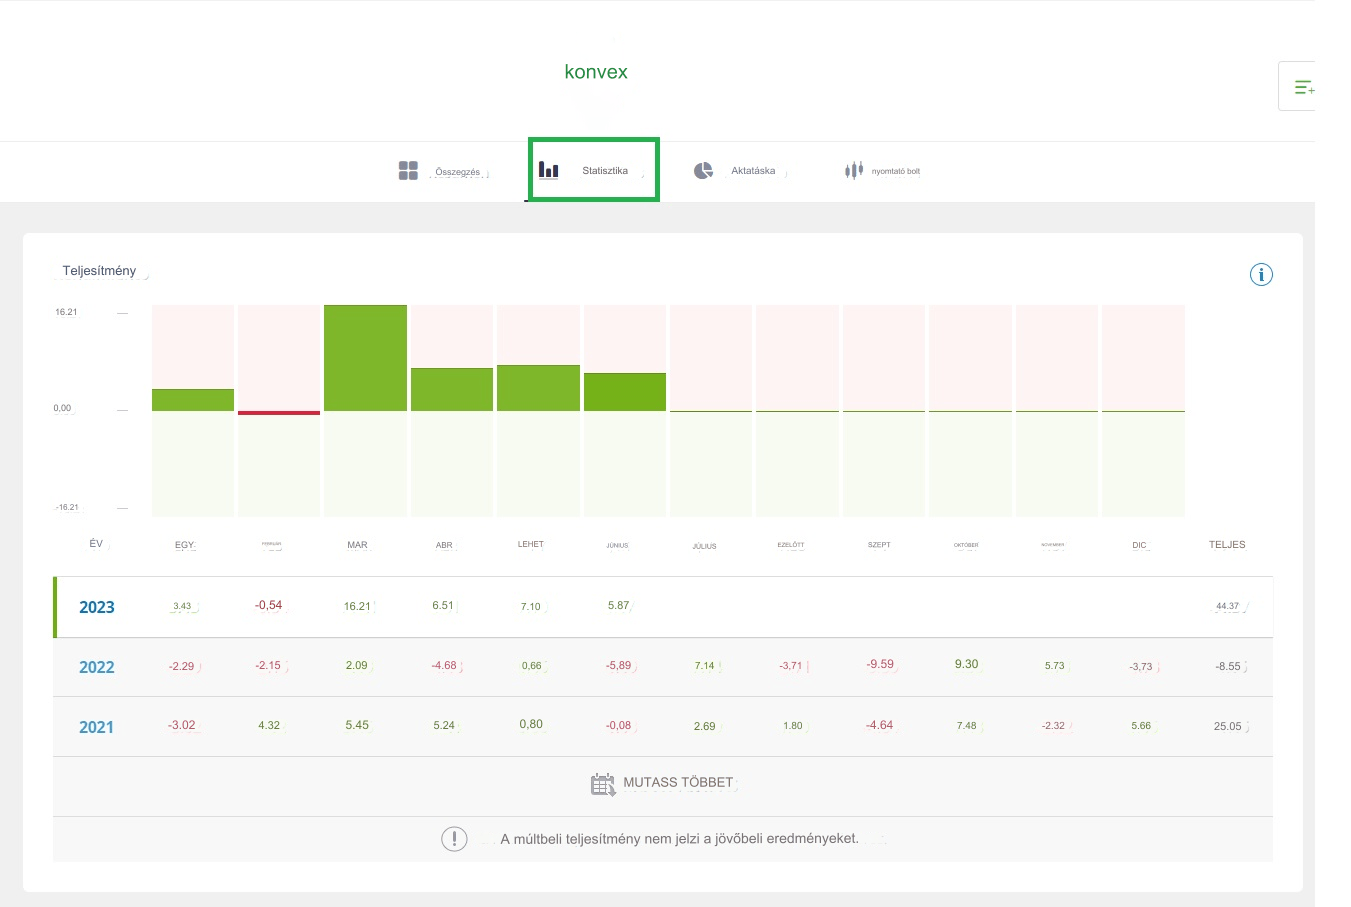This screenshot has width=1351, height=907.
Task: Select the 2023 row in the table
Action: 96,607
